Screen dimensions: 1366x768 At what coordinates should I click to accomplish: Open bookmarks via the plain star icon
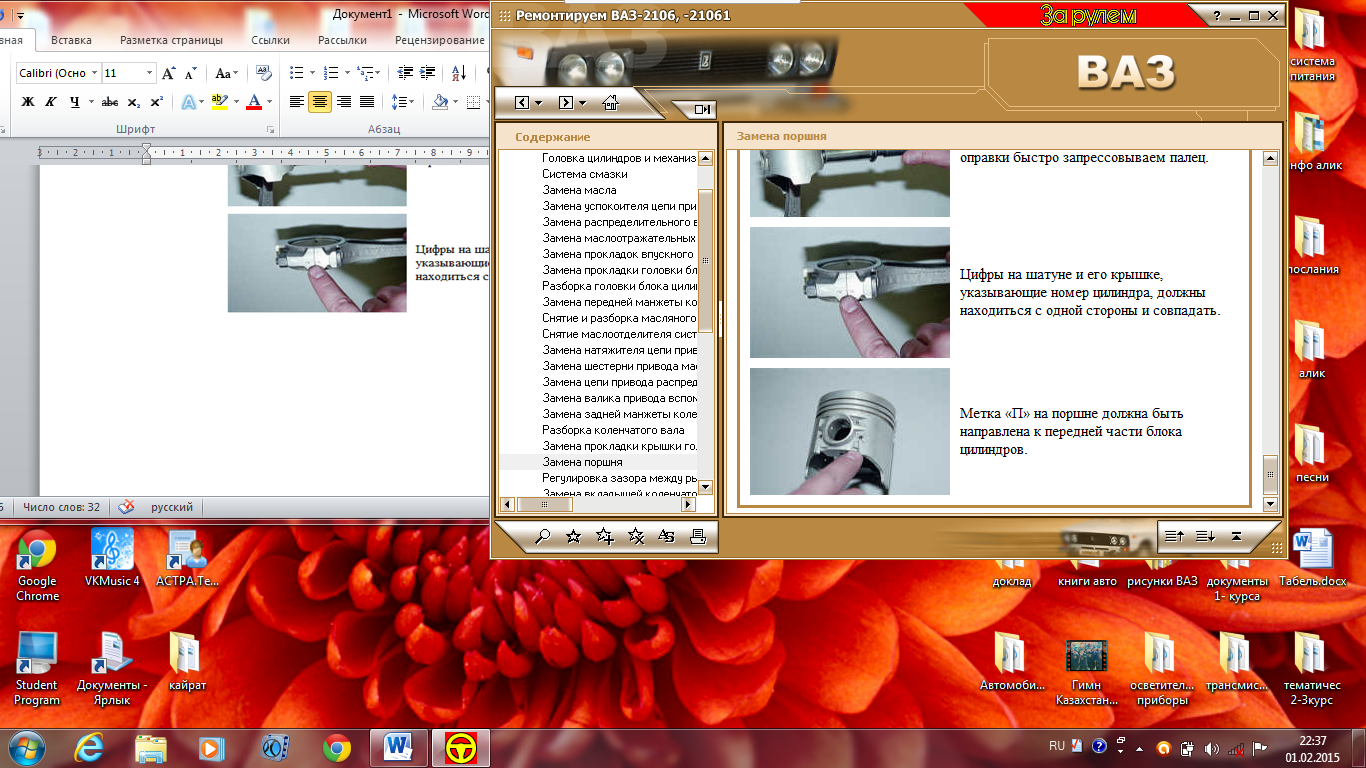click(573, 537)
